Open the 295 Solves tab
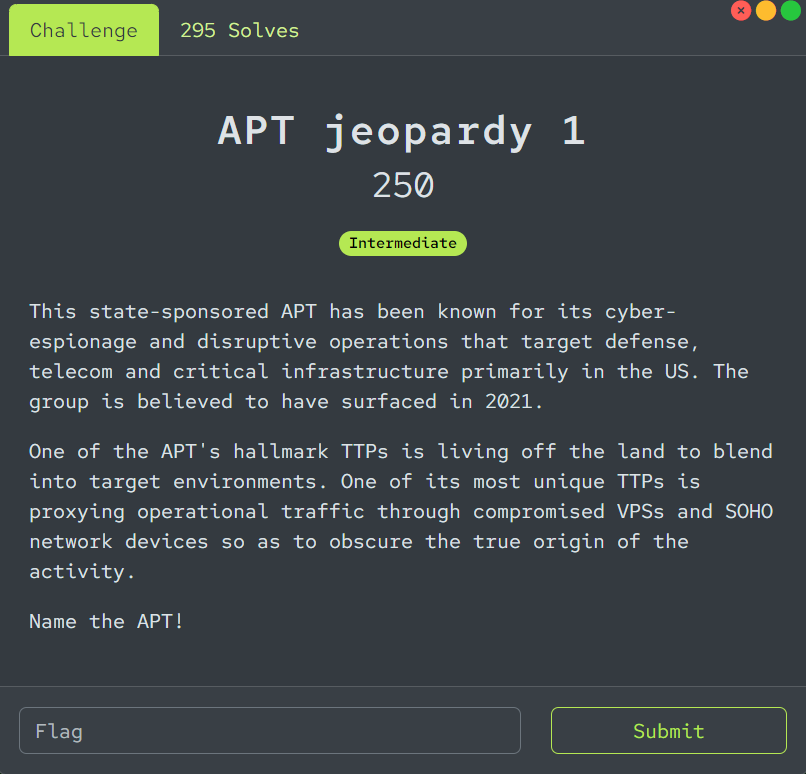The height and width of the screenshot is (774, 806). tap(239, 30)
